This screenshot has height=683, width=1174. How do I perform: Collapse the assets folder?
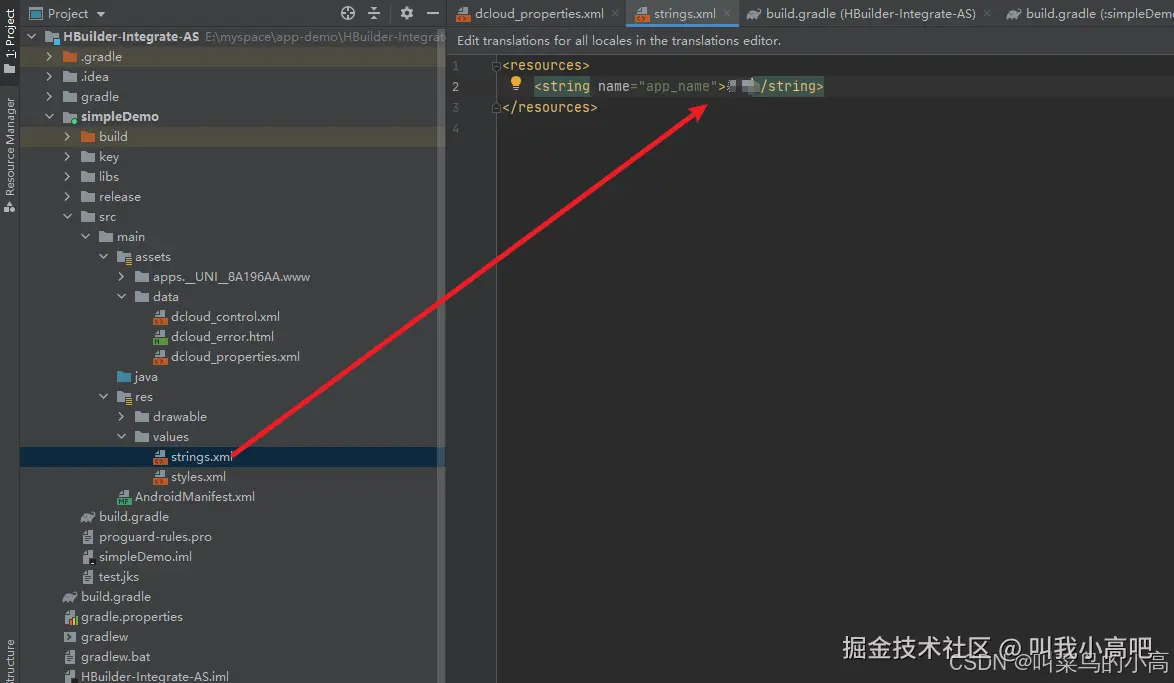pos(103,257)
